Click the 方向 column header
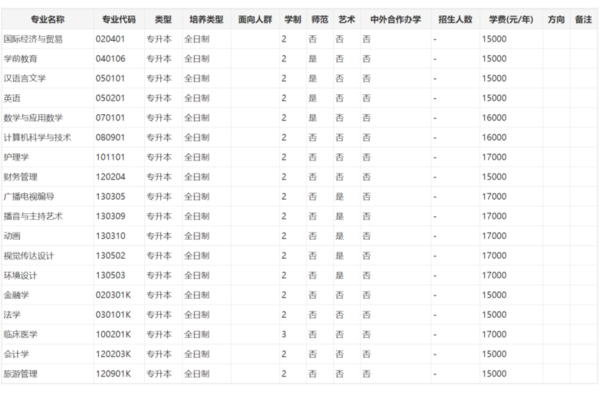This screenshot has width=609, height=401. point(556,19)
